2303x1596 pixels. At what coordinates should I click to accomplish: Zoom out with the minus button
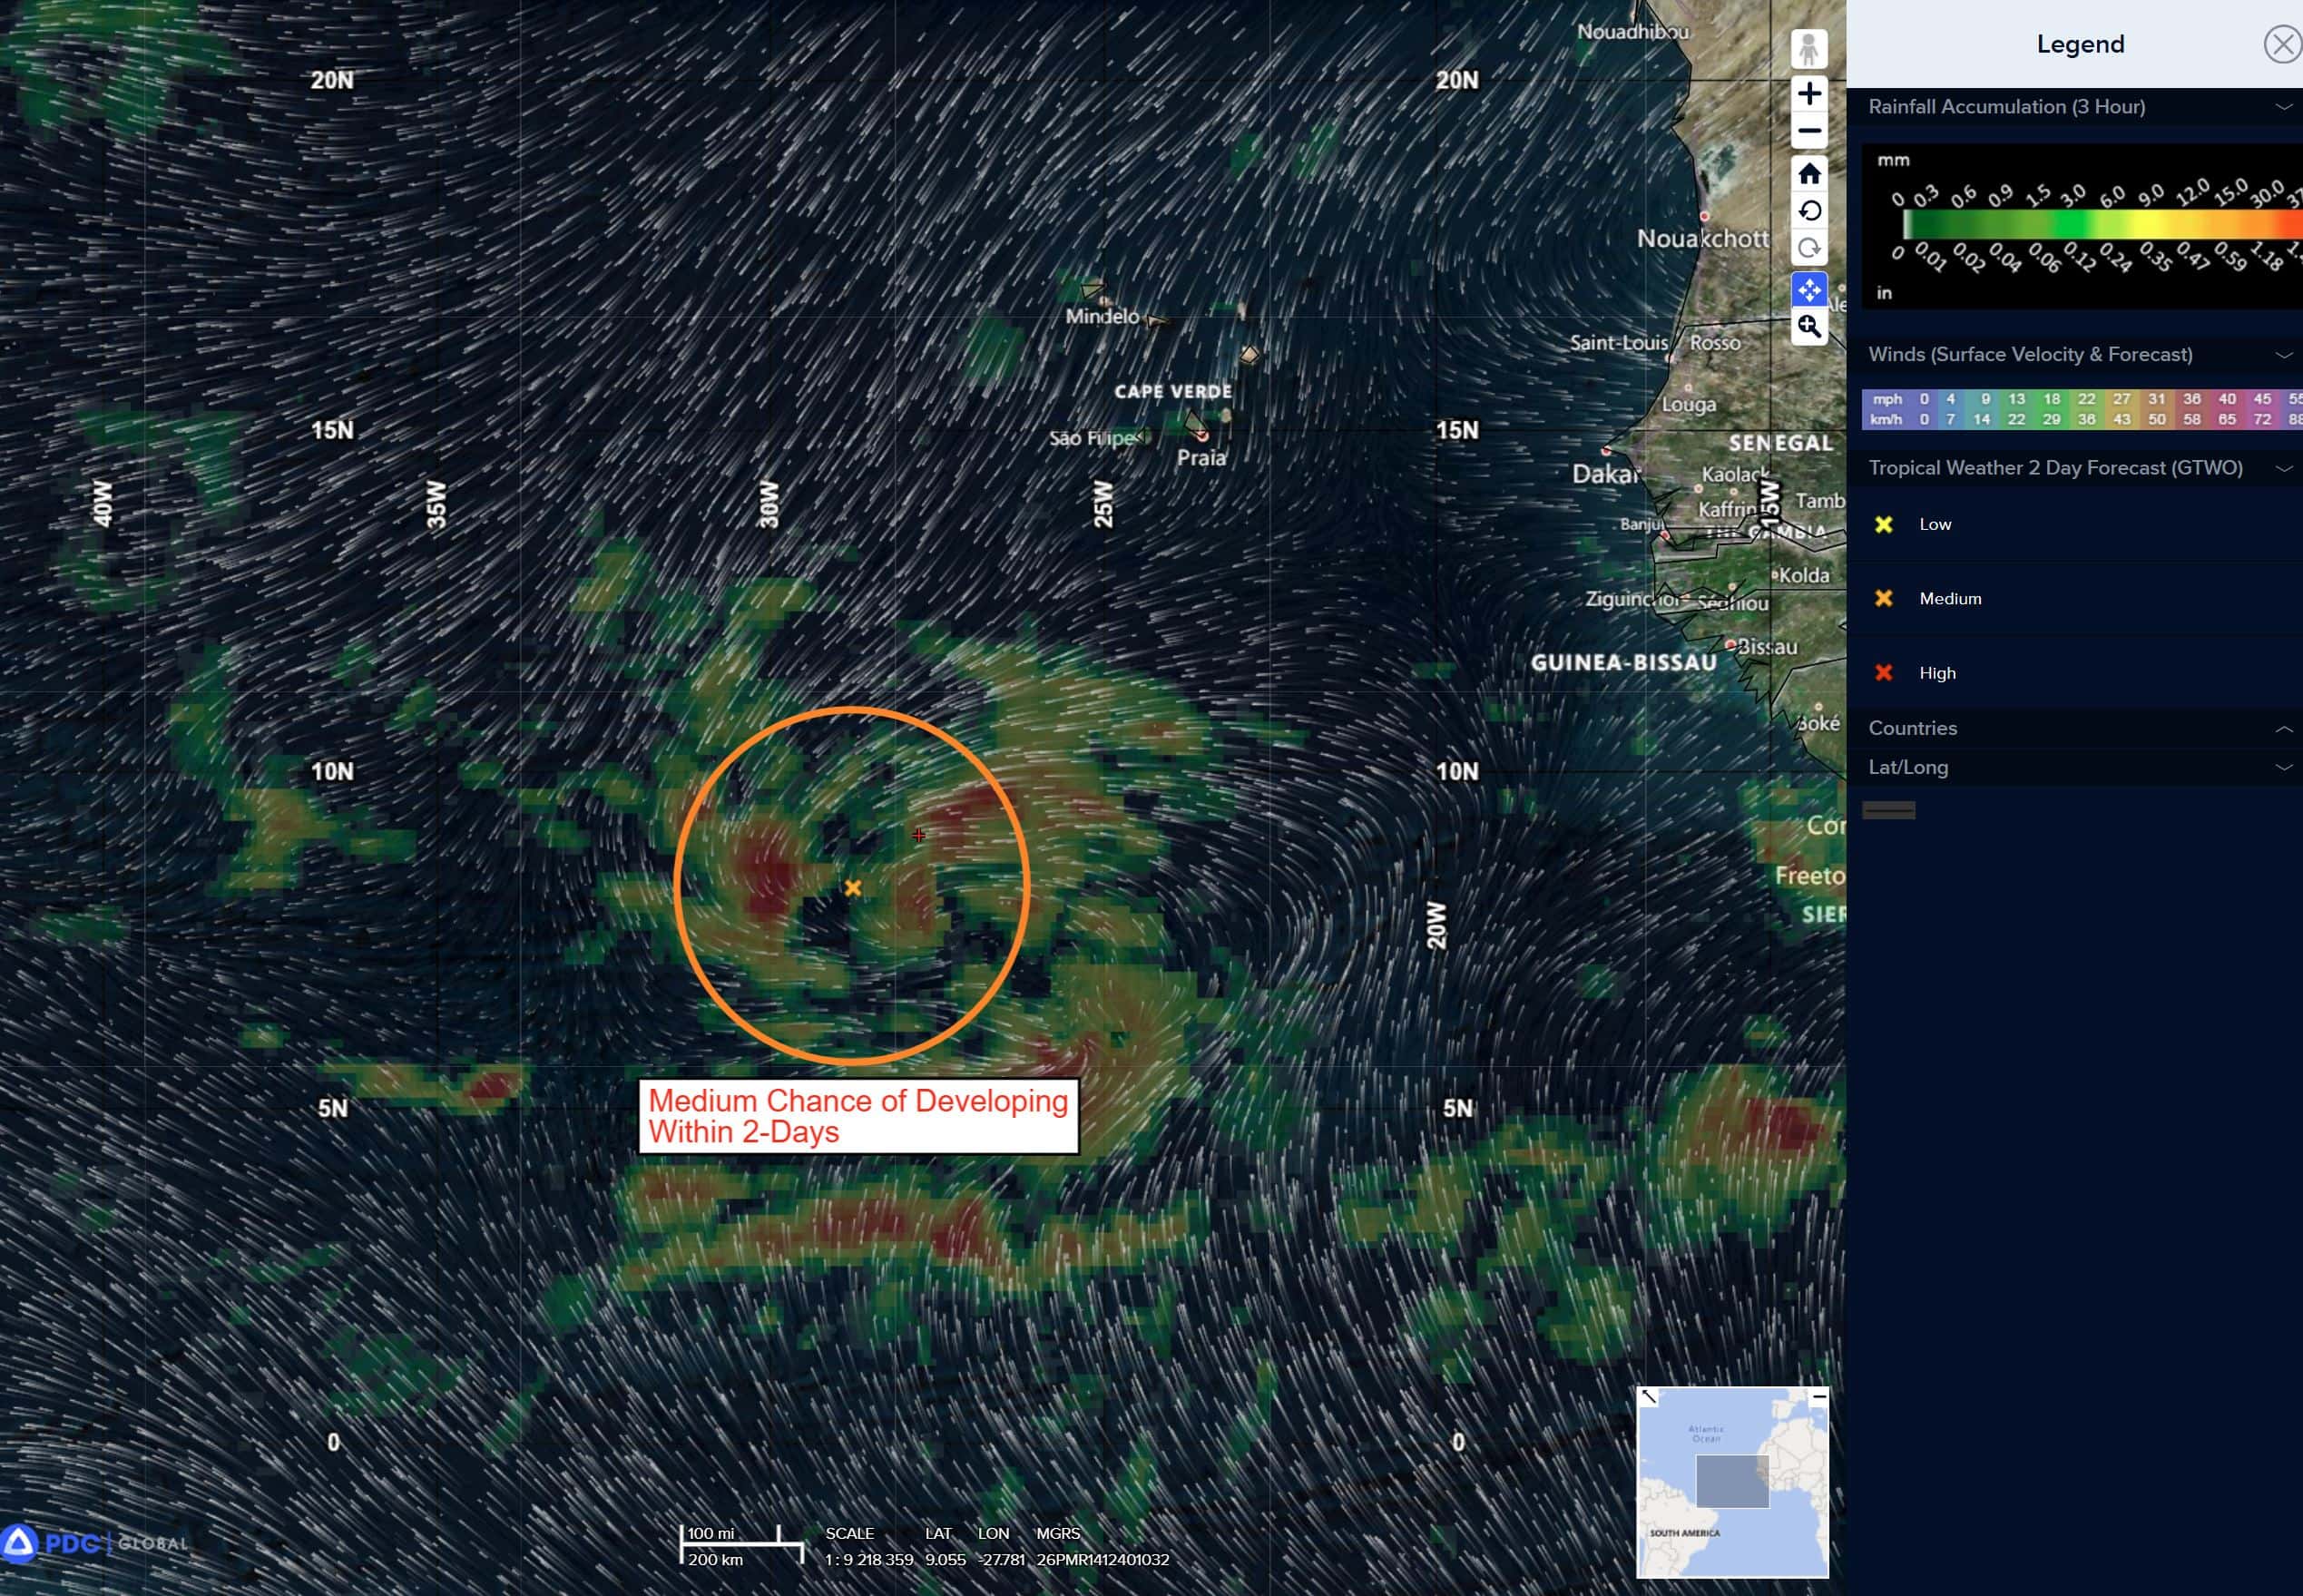click(1808, 131)
